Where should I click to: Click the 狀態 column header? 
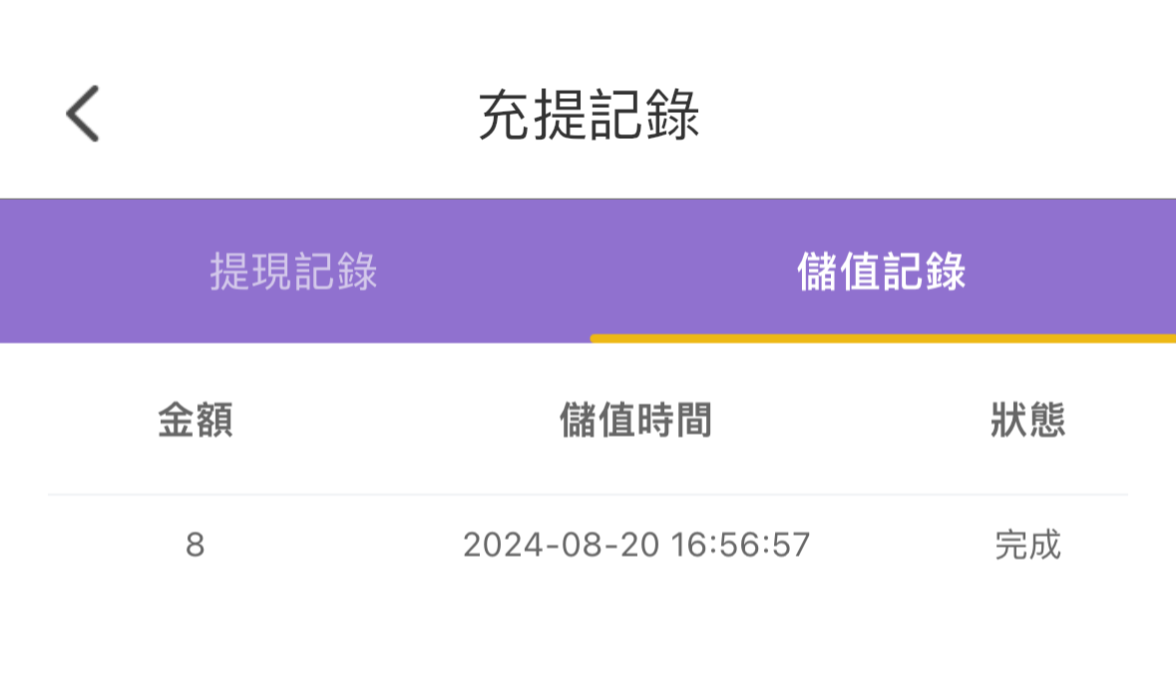1027,421
